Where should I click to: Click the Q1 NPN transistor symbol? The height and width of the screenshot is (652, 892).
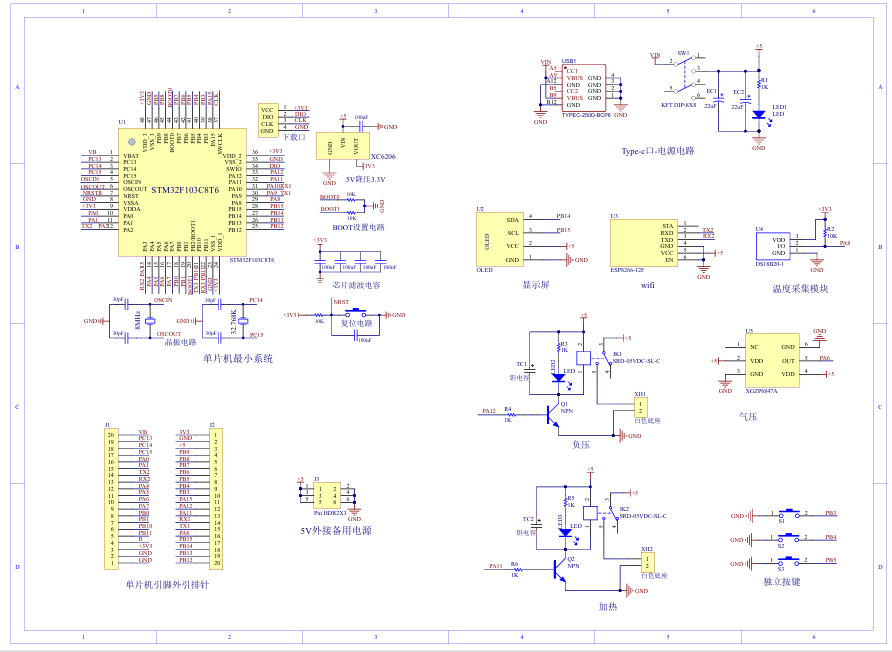[553, 412]
